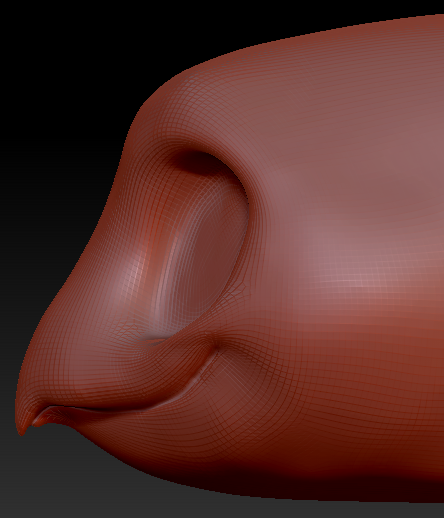444x518 pixels.
Task: Select the pointed upper lip tip
Action: point(22,427)
